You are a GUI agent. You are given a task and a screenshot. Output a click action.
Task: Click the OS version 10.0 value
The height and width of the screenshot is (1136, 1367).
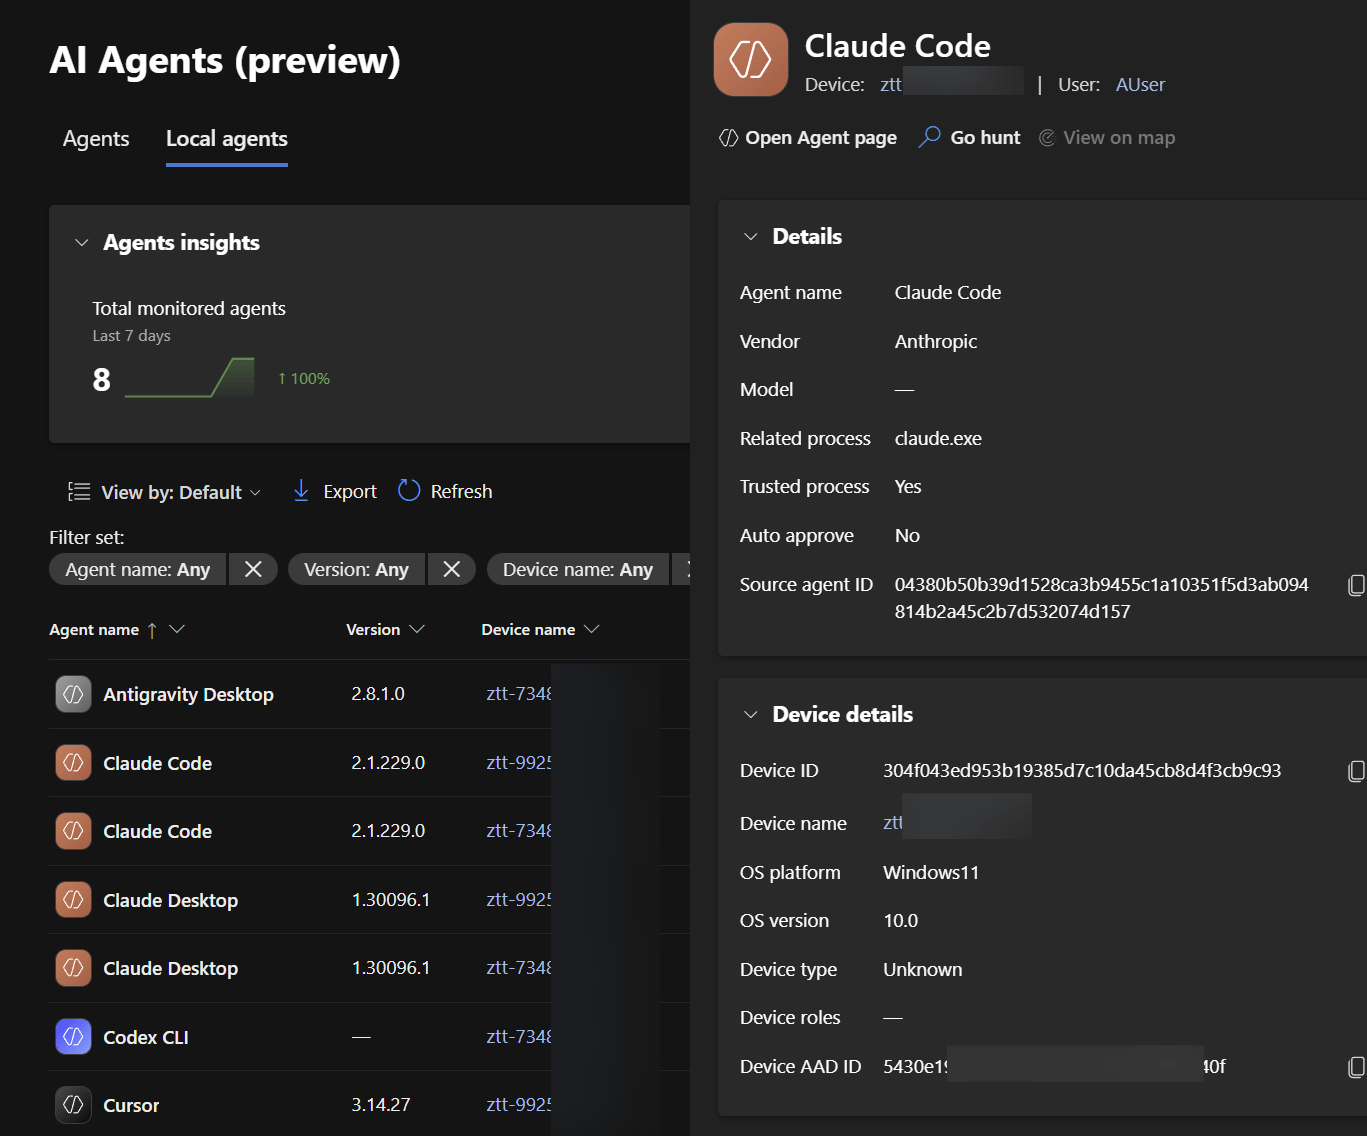pyautogui.click(x=901, y=921)
